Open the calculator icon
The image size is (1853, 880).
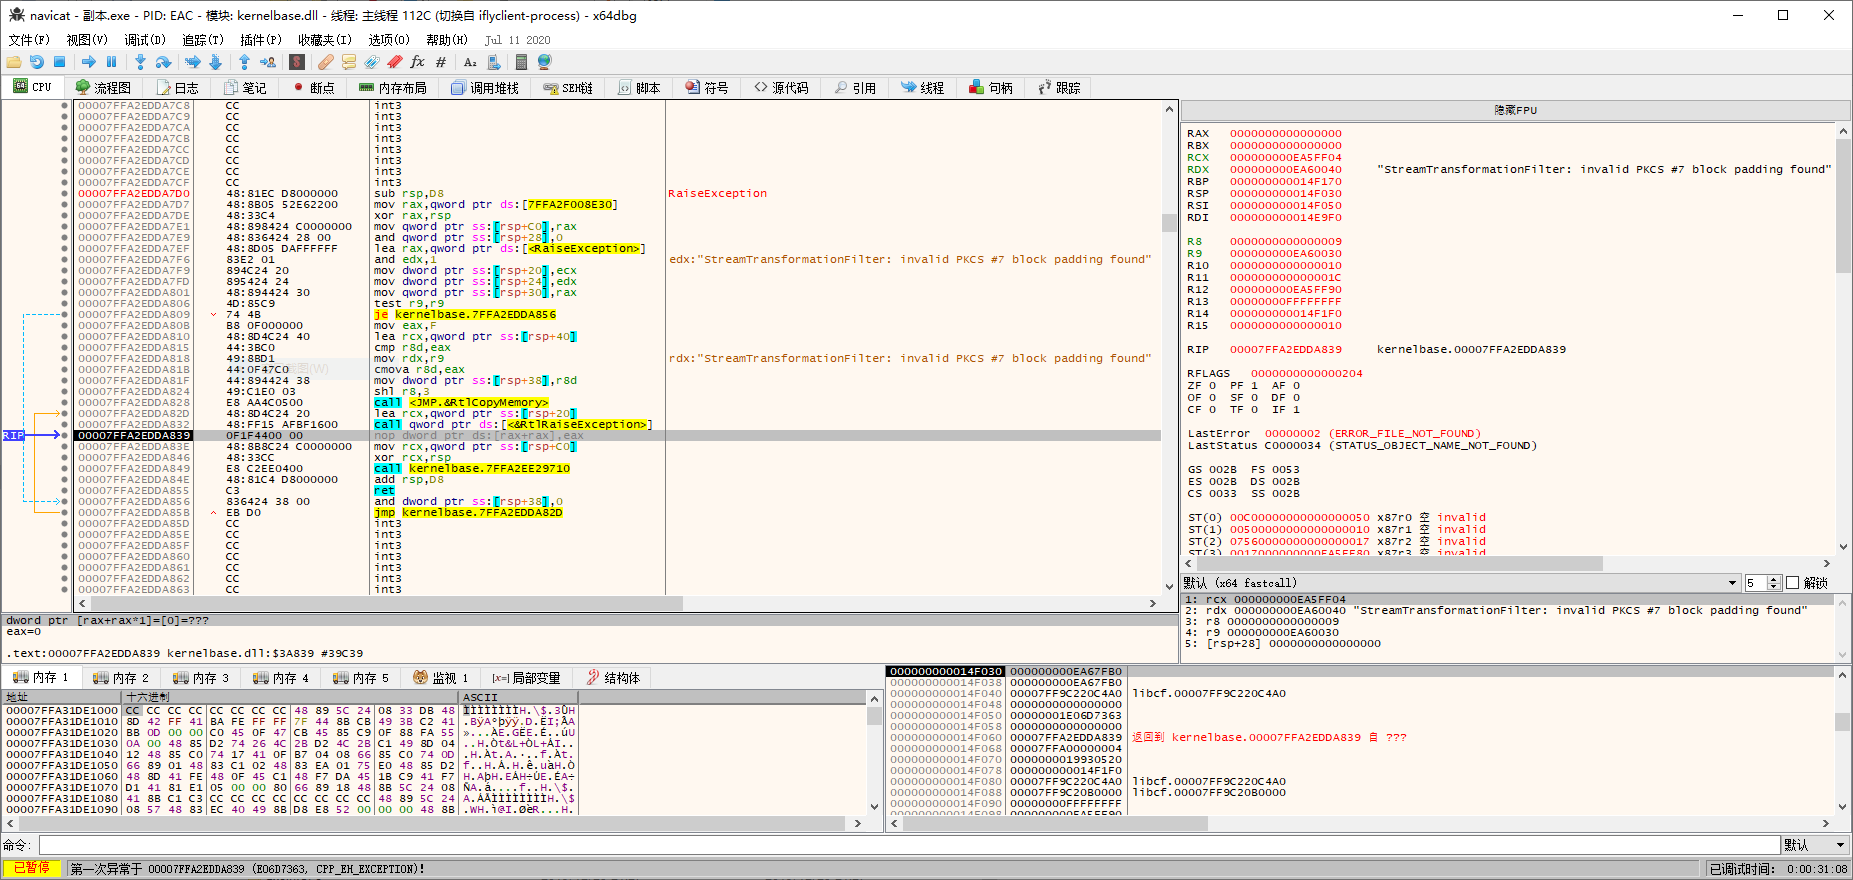pyautogui.click(x=522, y=62)
